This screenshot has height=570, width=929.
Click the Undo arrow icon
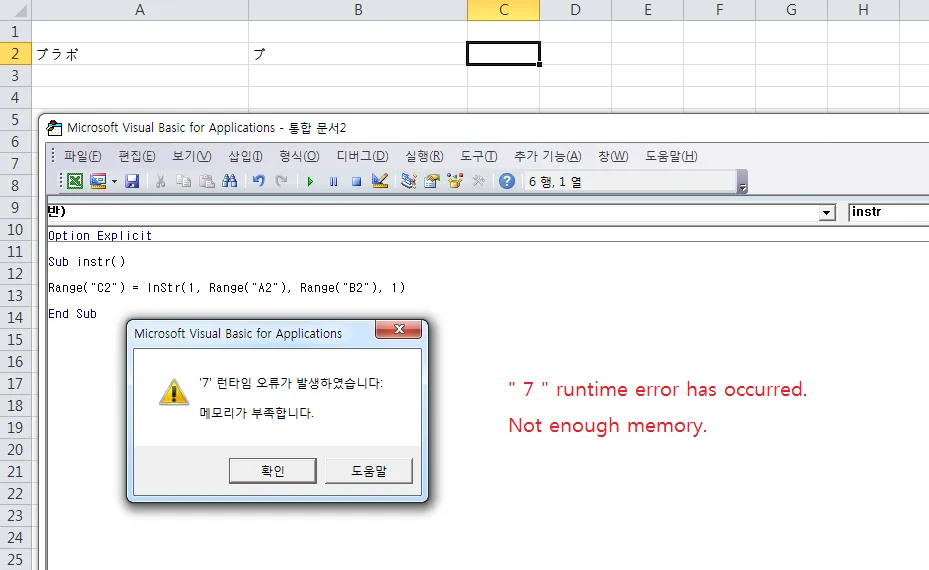point(258,181)
